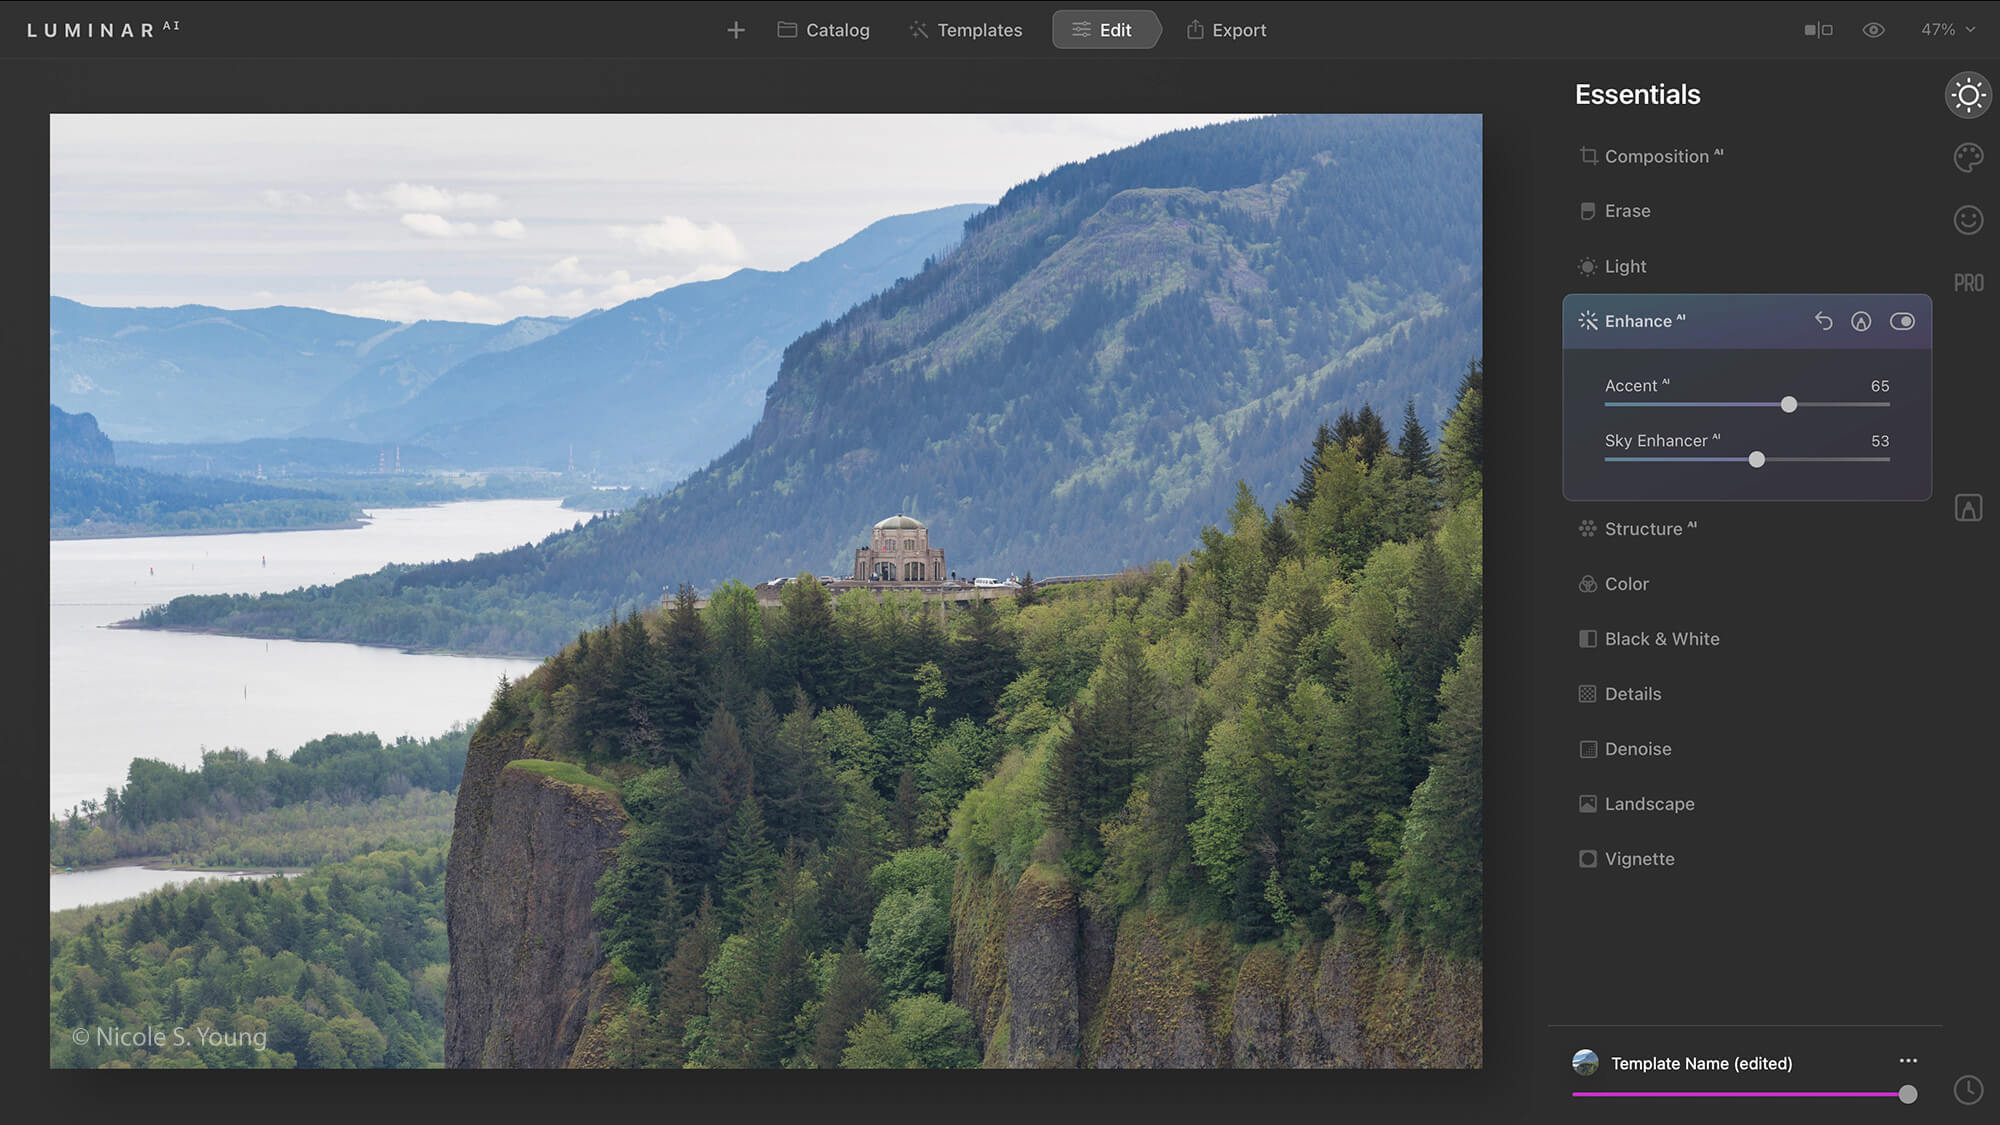Viewport: 2000px width, 1125px height.
Task: Click the Sky Enhancer slider handle
Action: (x=1757, y=460)
